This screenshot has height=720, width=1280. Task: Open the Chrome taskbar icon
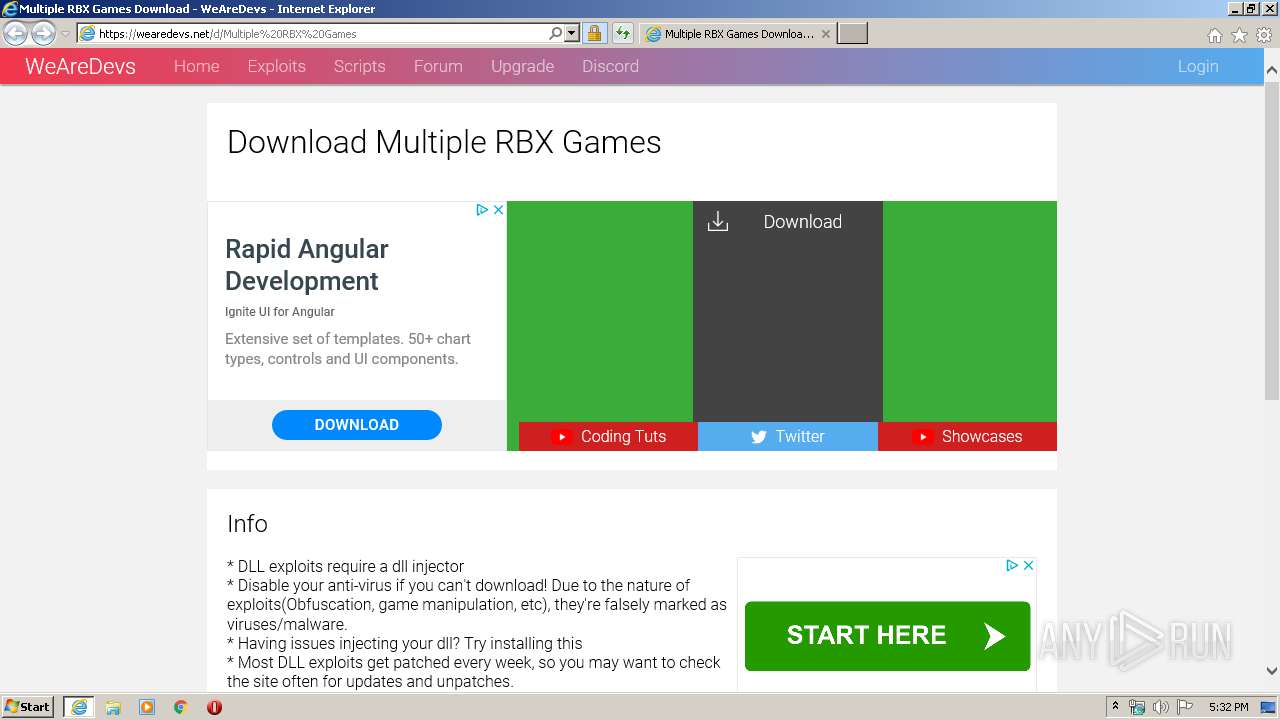(180, 707)
